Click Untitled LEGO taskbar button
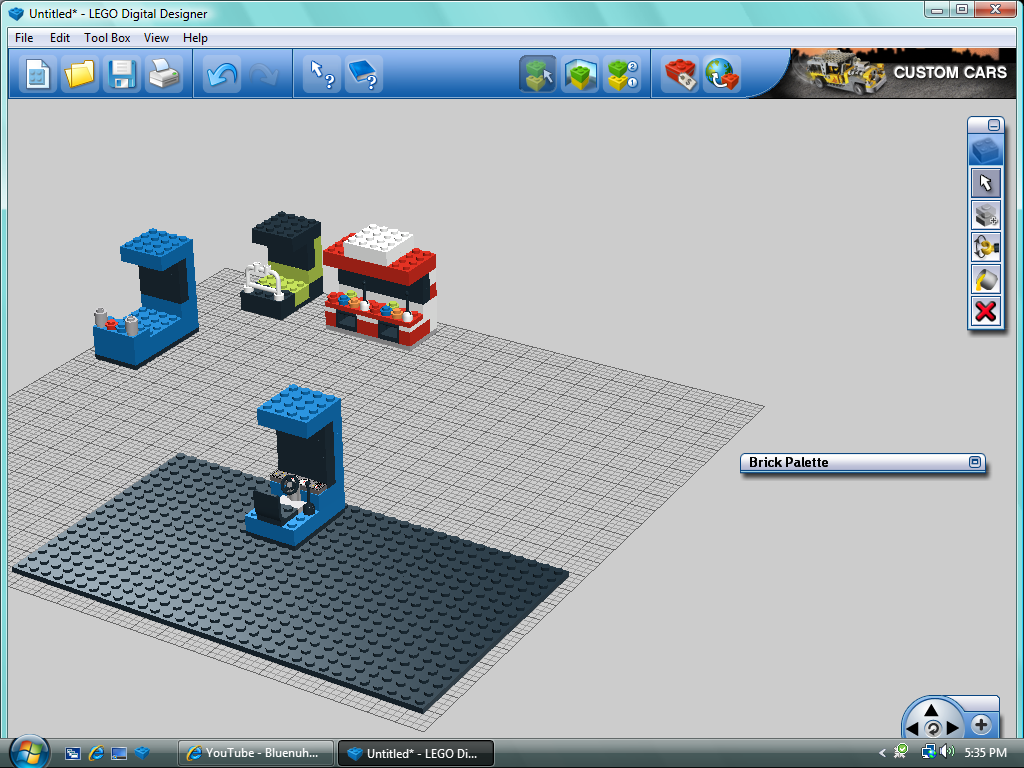This screenshot has height=768, width=1024. tap(416, 753)
